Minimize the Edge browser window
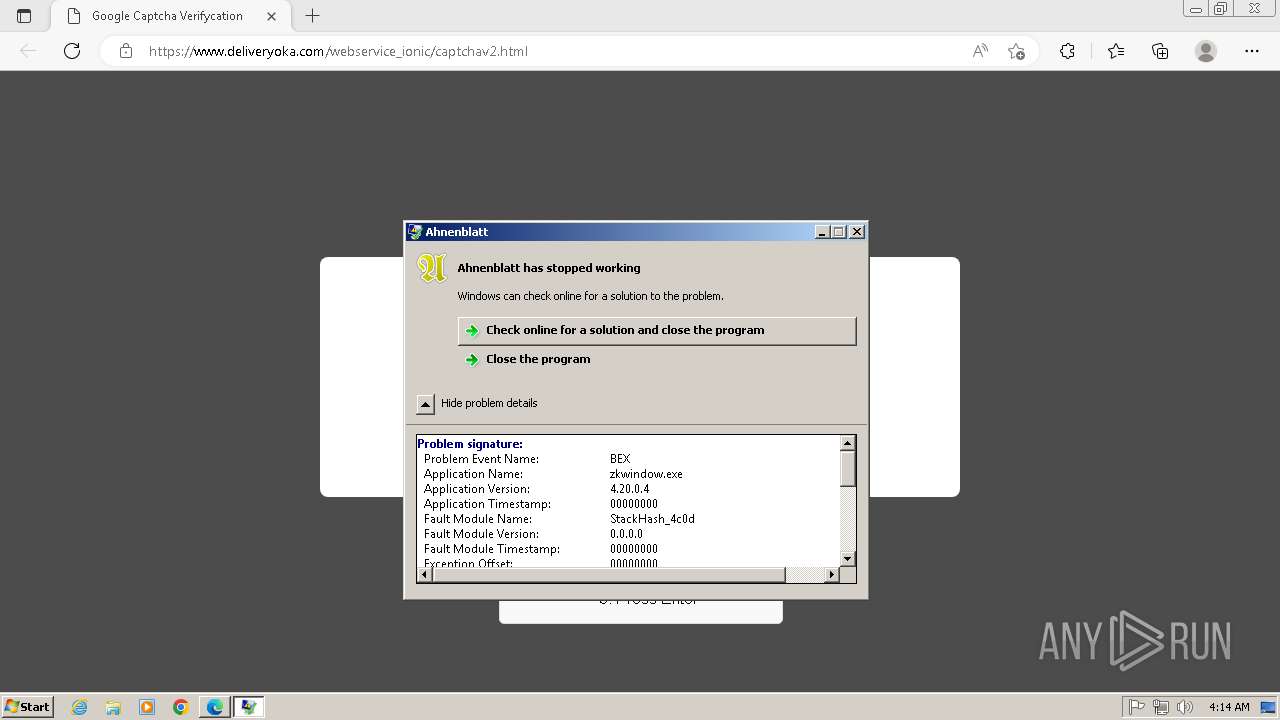Image resolution: width=1280 pixels, height=720 pixels. click(x=1194, y=9)
